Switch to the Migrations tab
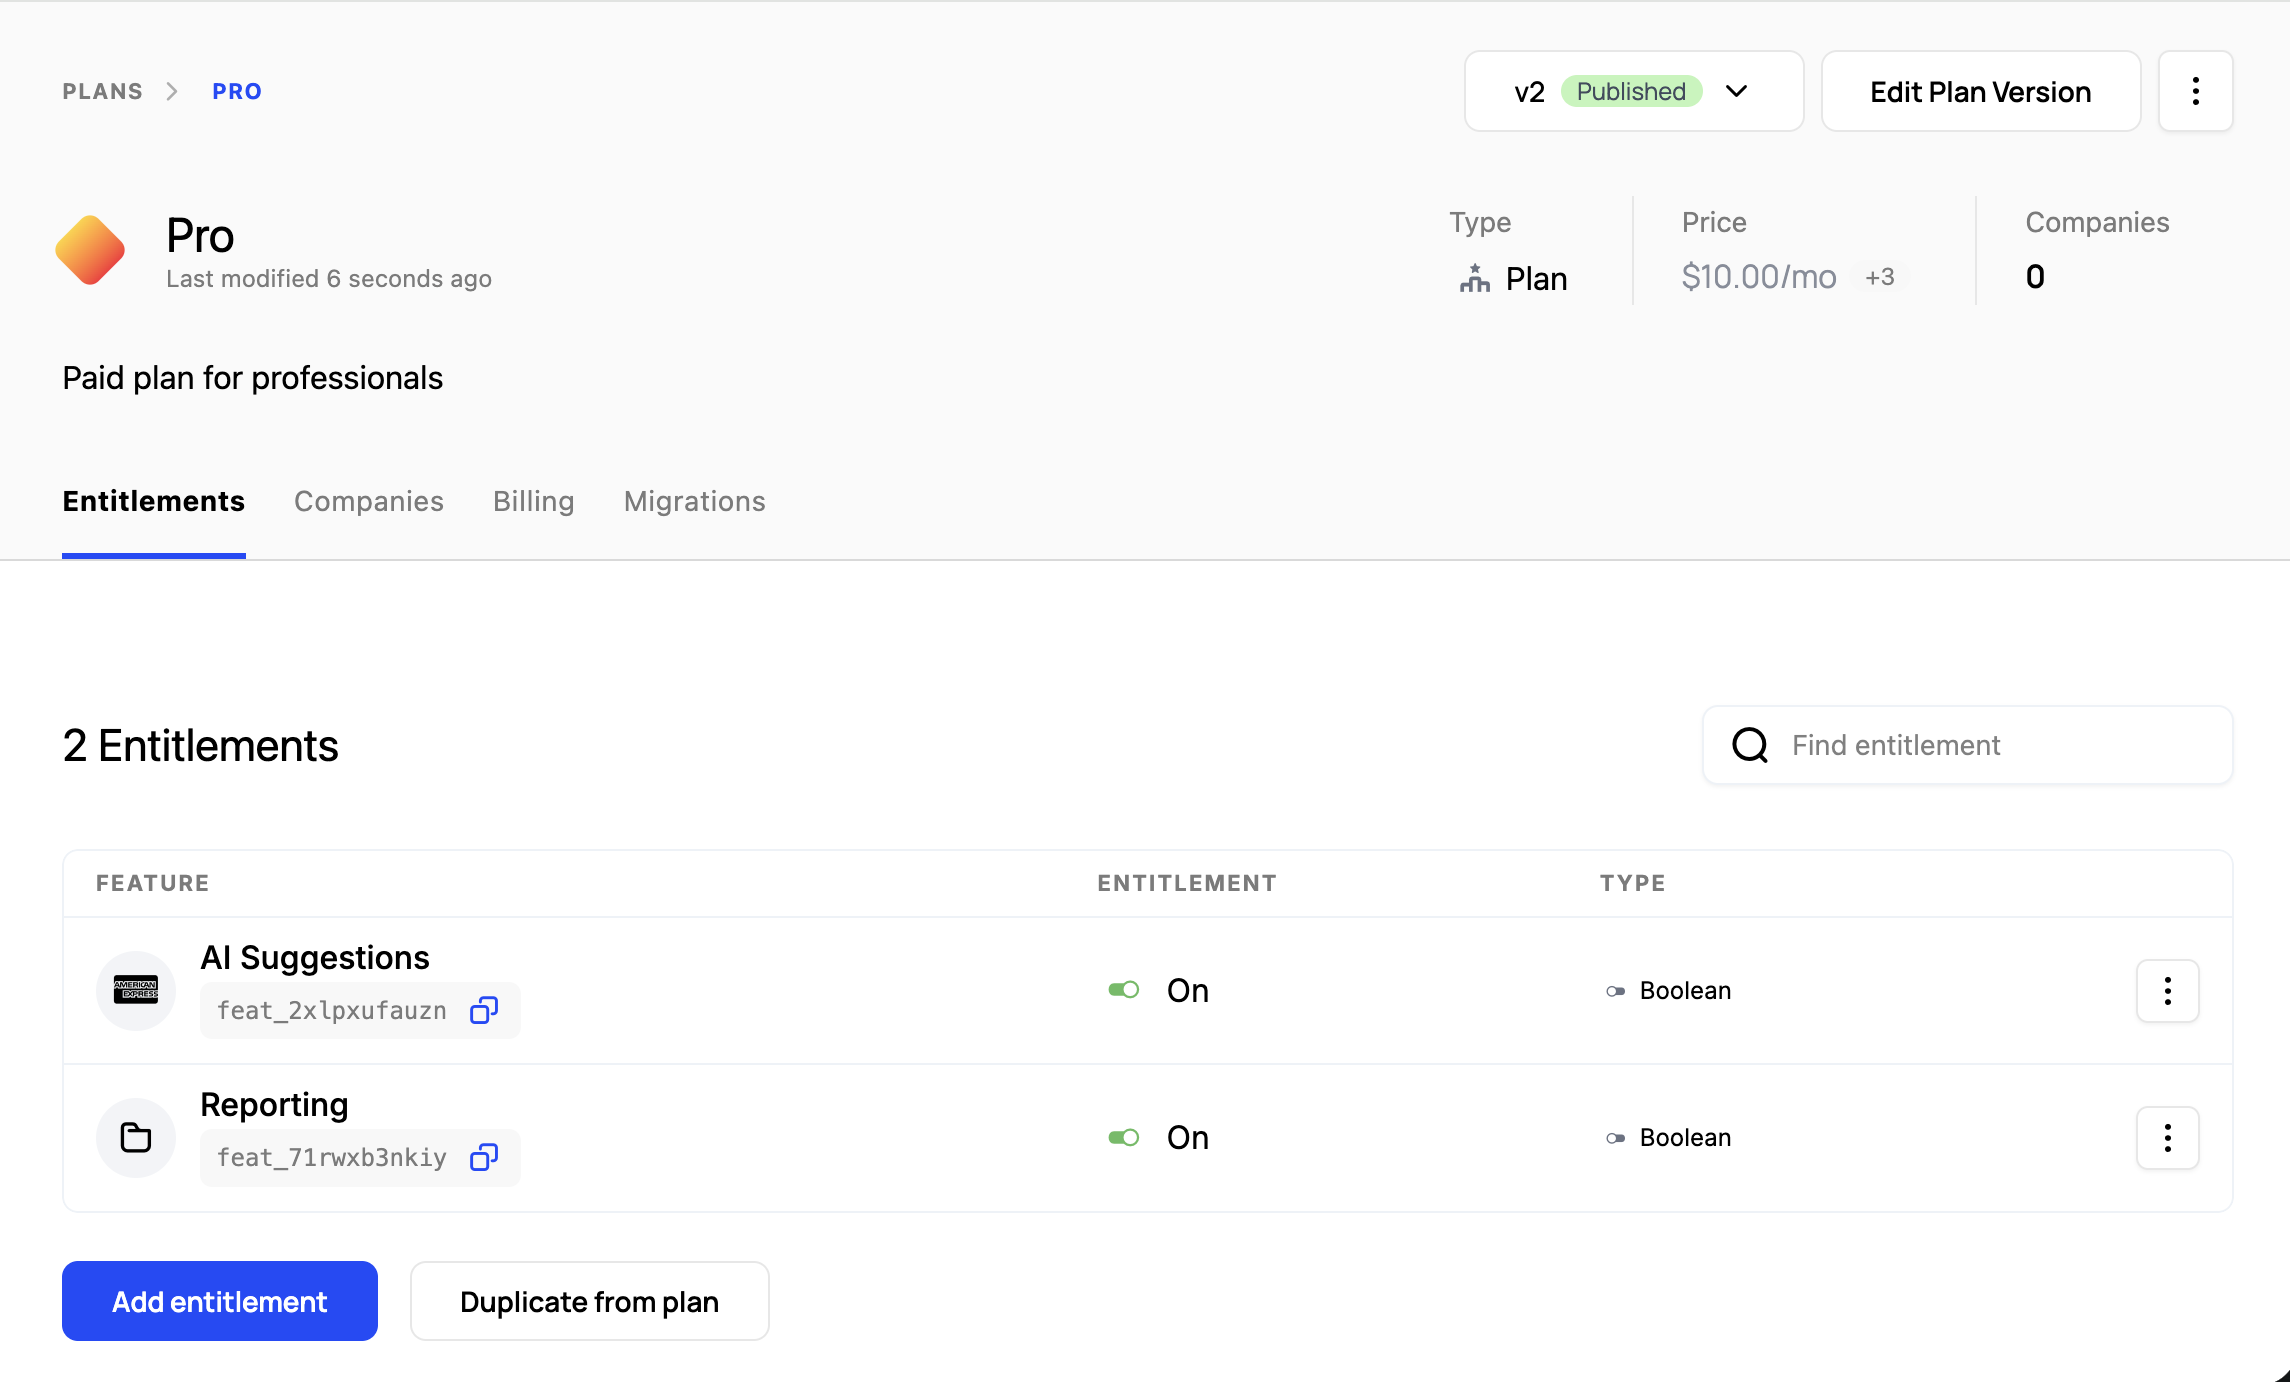The image size is (2290, 1382). pyautogui.click(x=694, y=501)
